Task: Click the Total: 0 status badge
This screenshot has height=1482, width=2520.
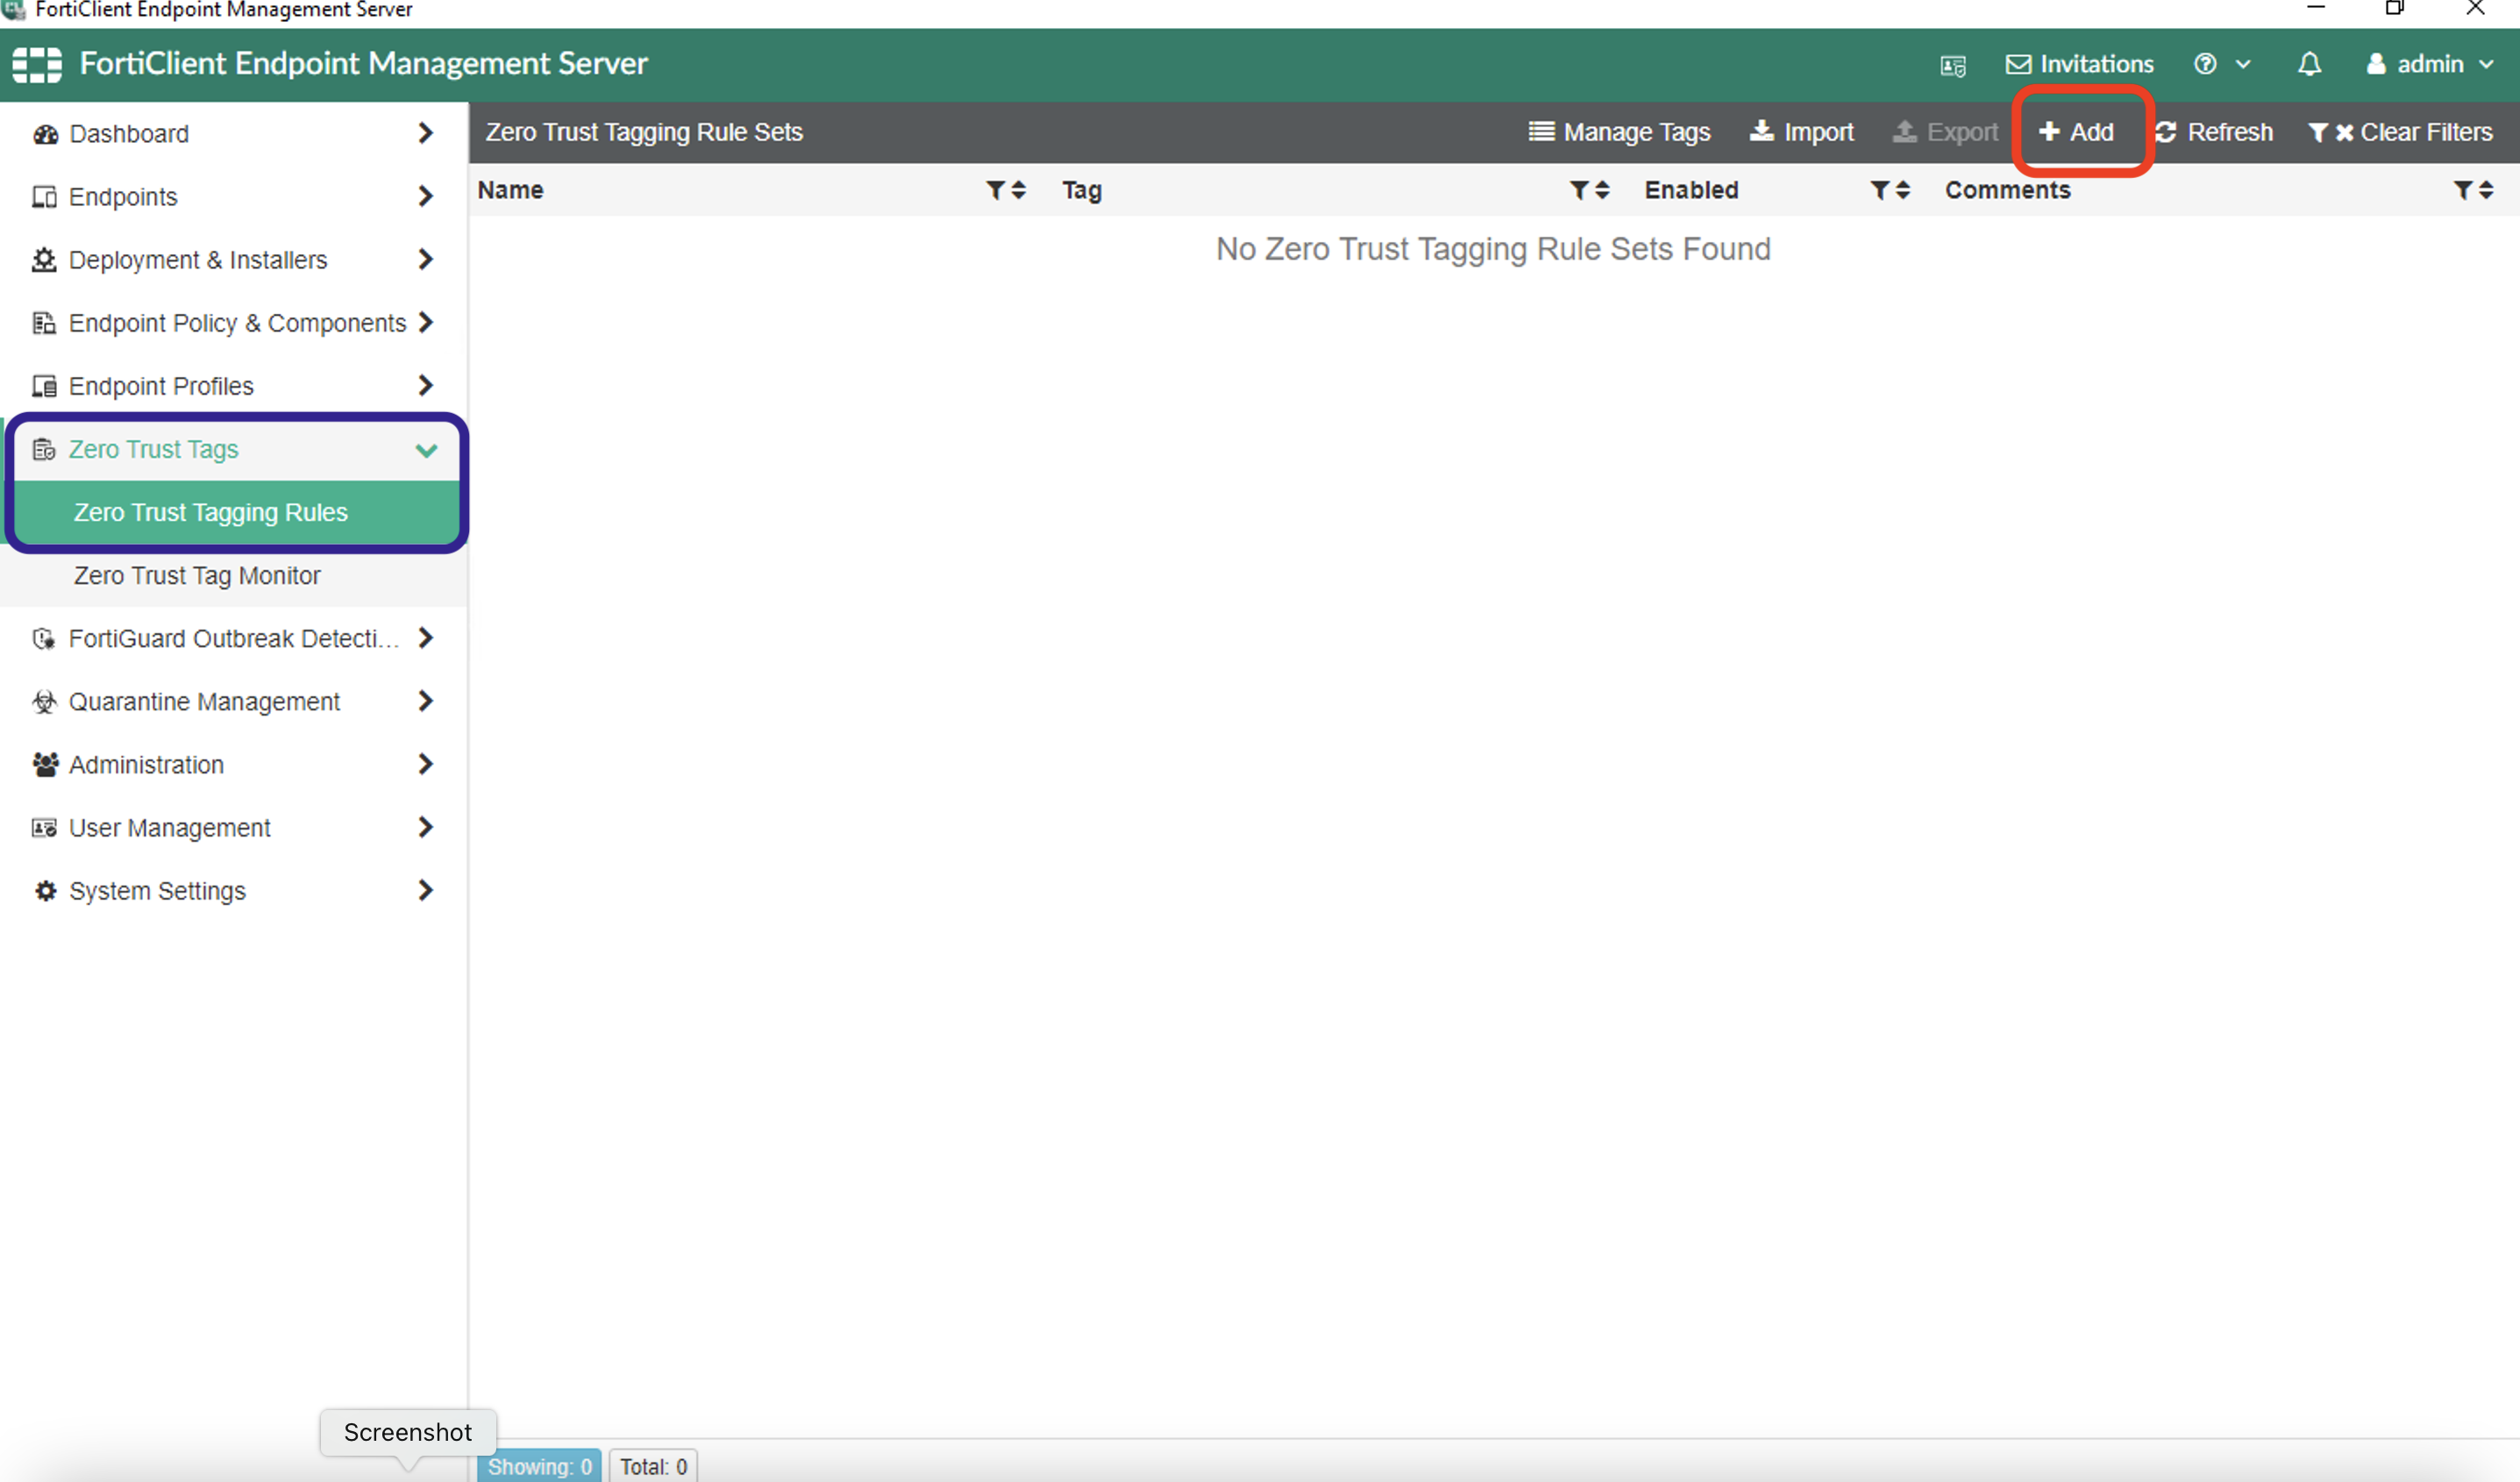Action: point(653,1466)
